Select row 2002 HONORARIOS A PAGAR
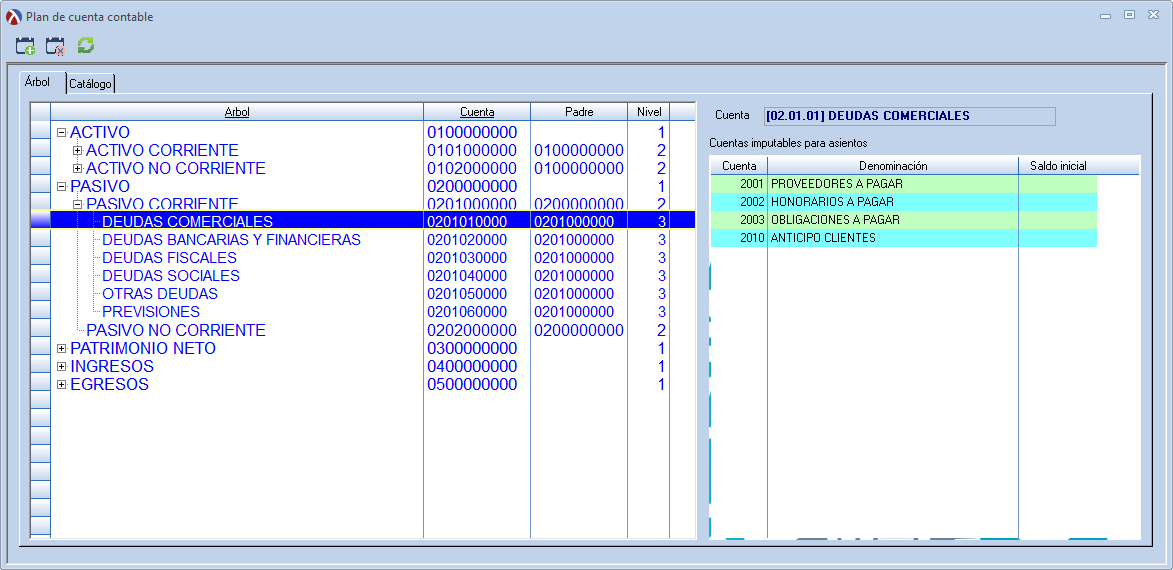Screen dimensions: 1173x570 904,201
